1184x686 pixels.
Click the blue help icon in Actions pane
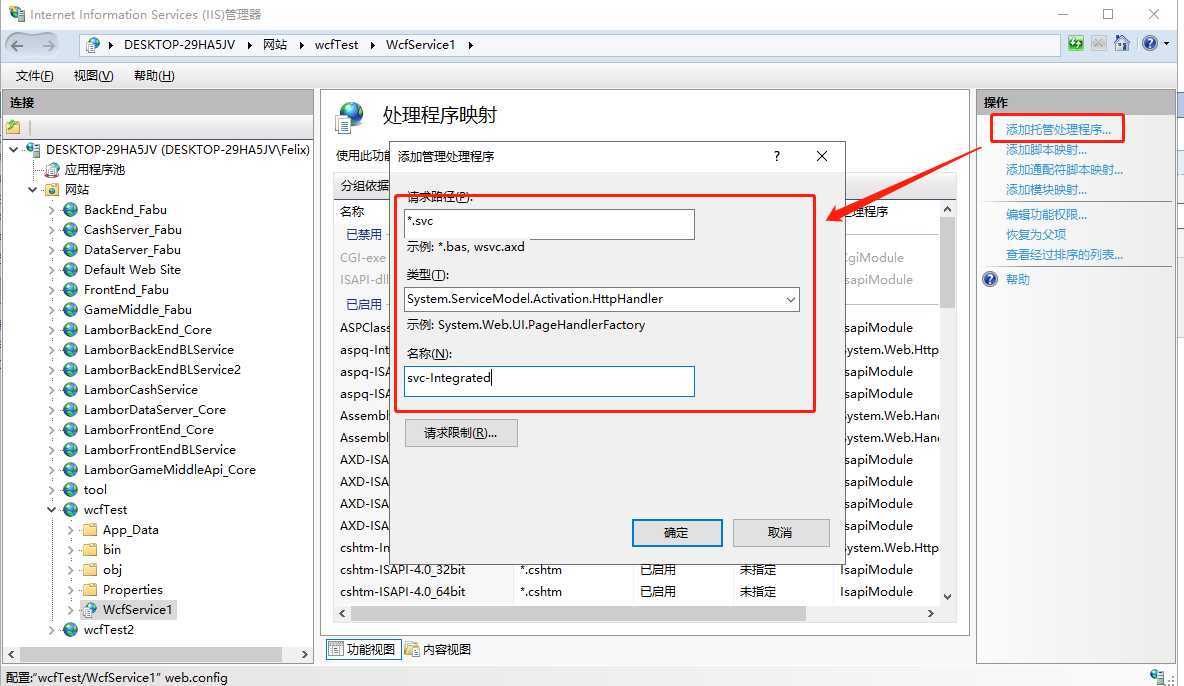point(990,280)
